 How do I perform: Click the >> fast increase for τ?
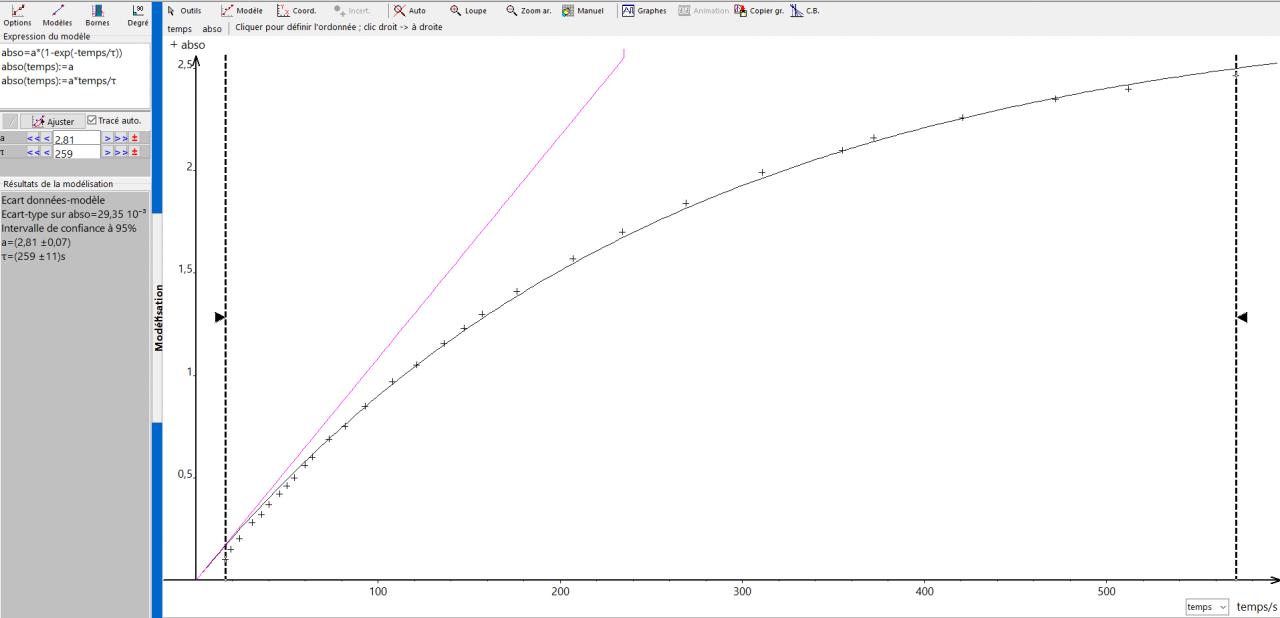click(121, 153)
